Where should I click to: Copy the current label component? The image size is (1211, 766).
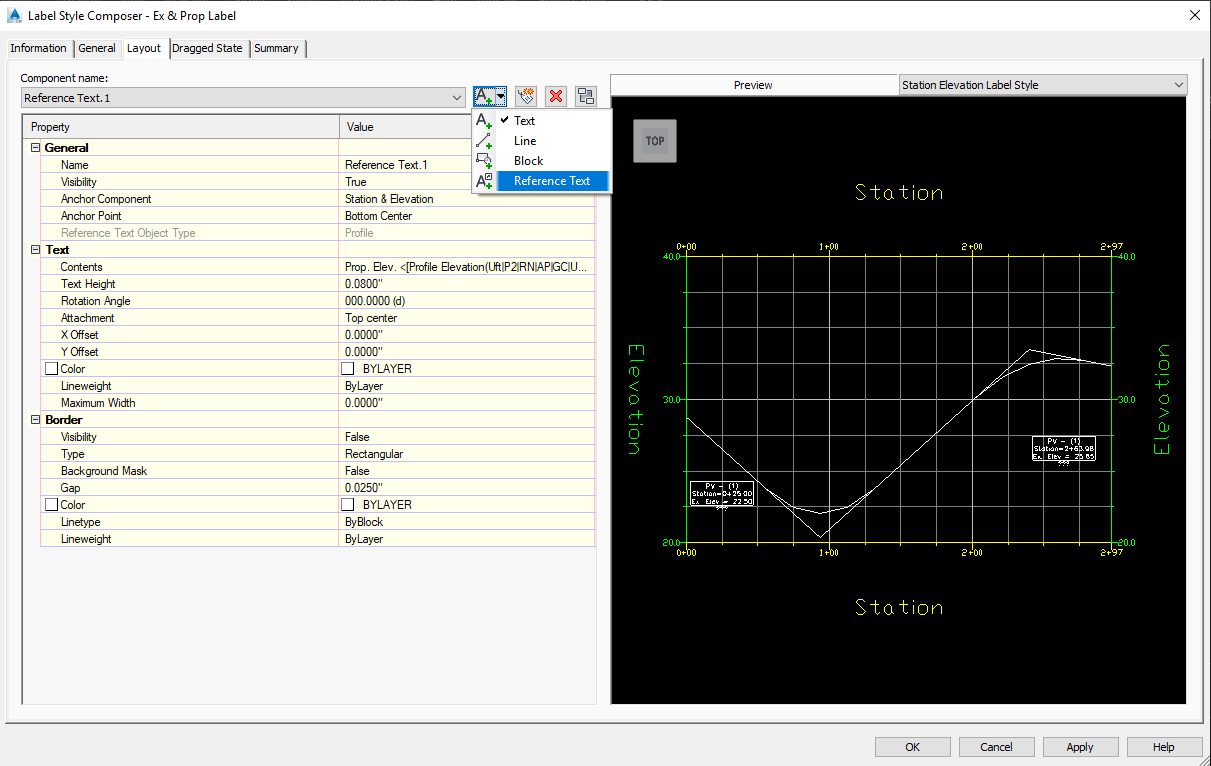coord(525,96)
